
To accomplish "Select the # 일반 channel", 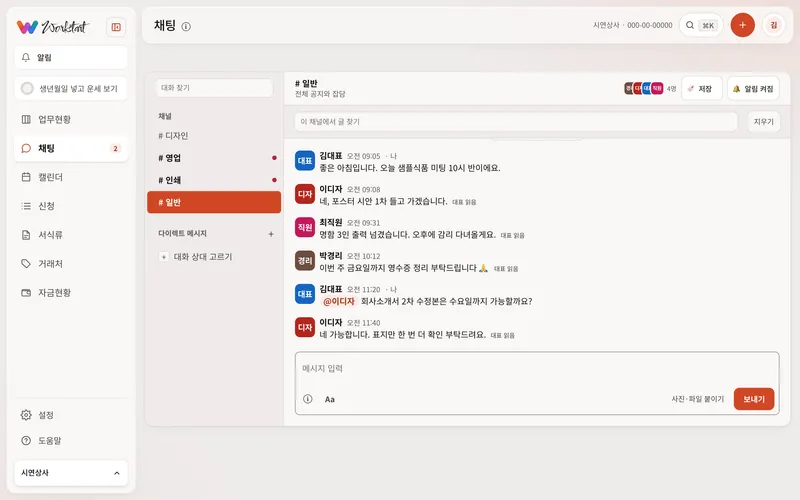I will point(214,202).
